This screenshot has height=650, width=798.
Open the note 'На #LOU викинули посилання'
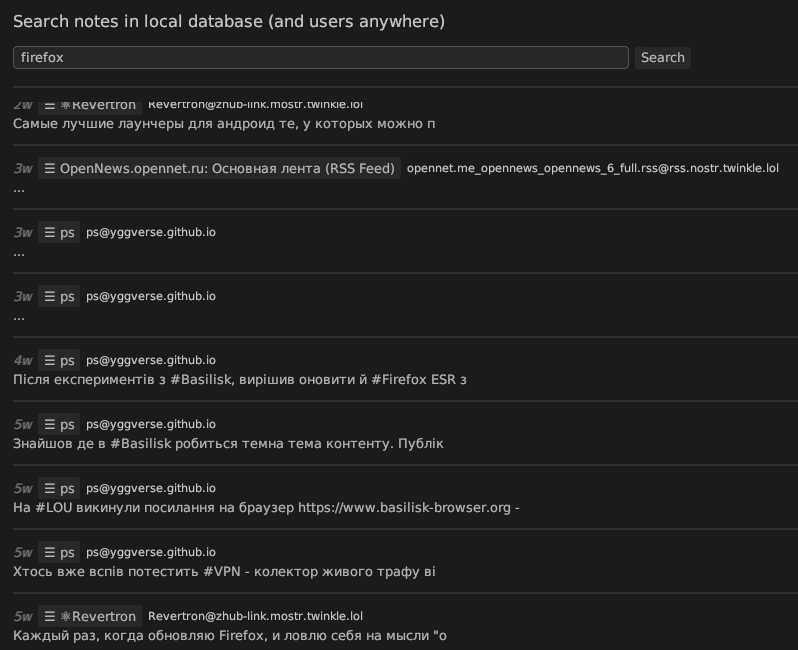(266, 508)
